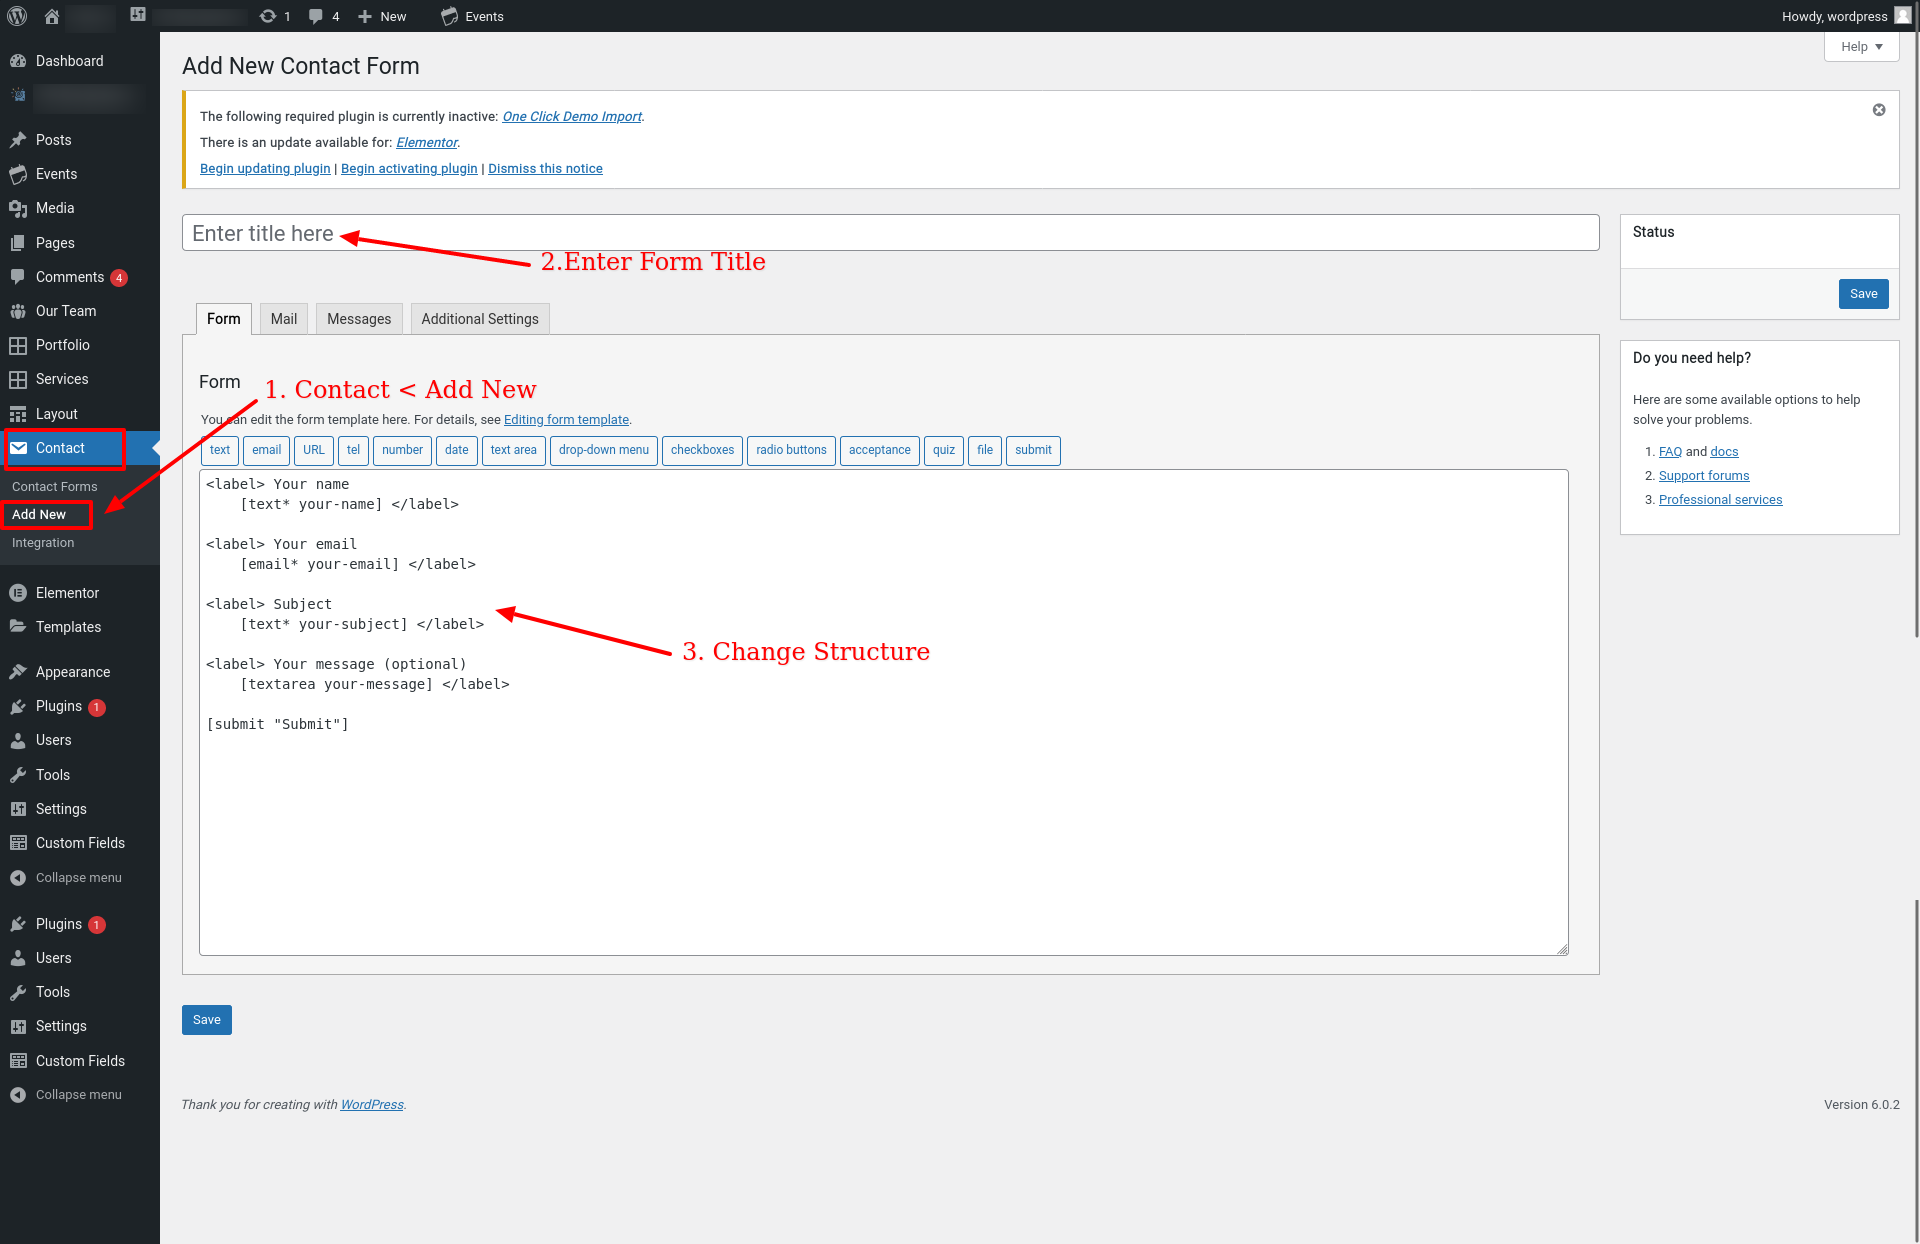Insert a tel tag button
1920x1244 pixels.
click(x=353, y=450)
